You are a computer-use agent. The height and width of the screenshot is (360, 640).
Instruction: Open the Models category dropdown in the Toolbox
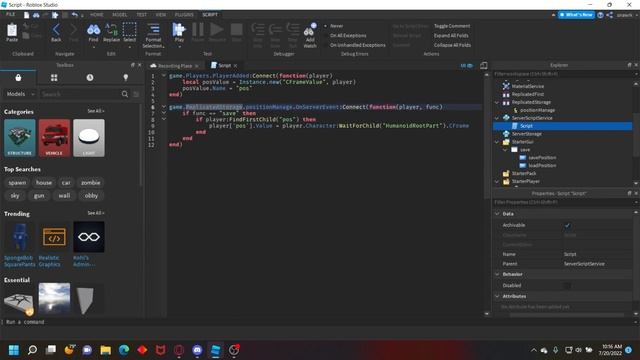20,94
